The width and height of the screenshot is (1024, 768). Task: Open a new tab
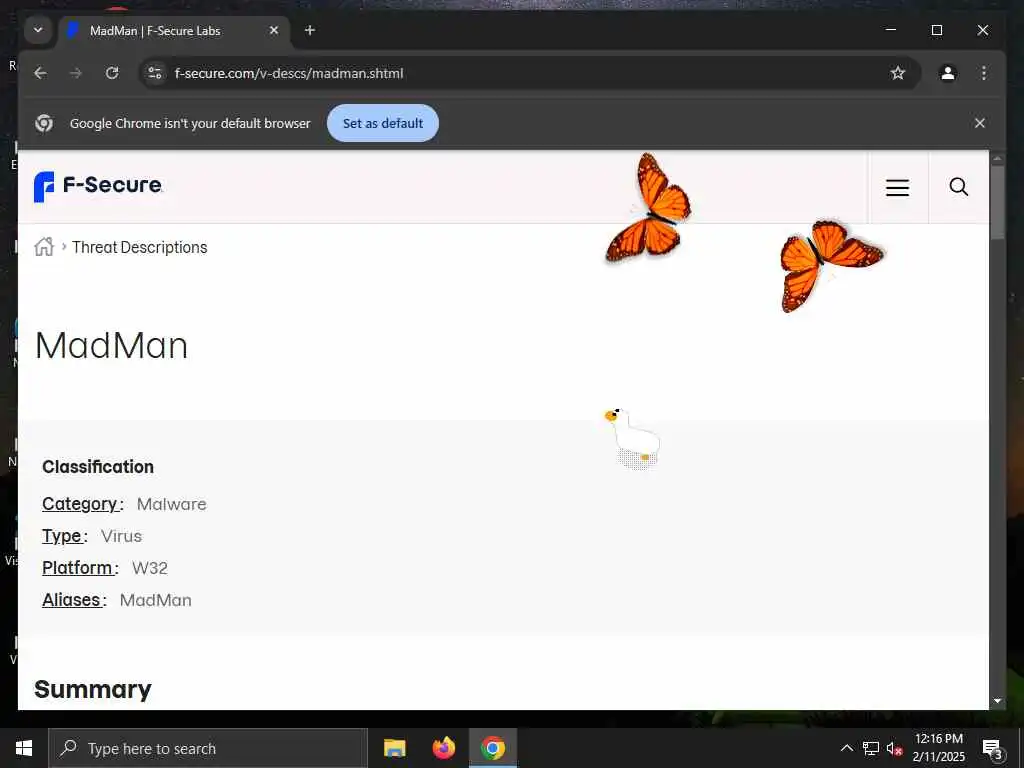310,31
